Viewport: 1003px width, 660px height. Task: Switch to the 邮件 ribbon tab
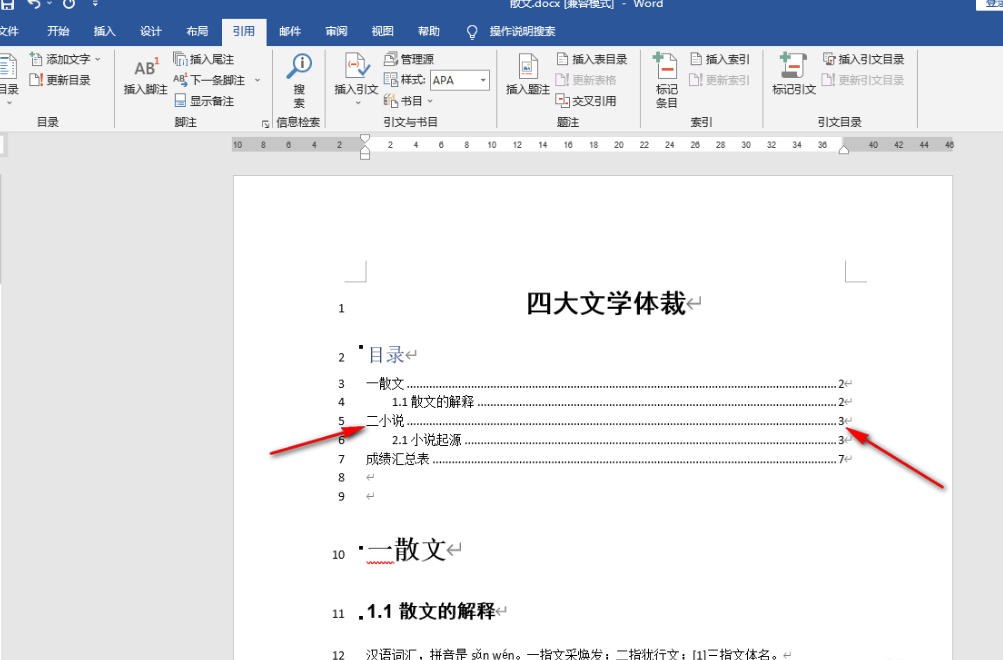coord(290,30)
